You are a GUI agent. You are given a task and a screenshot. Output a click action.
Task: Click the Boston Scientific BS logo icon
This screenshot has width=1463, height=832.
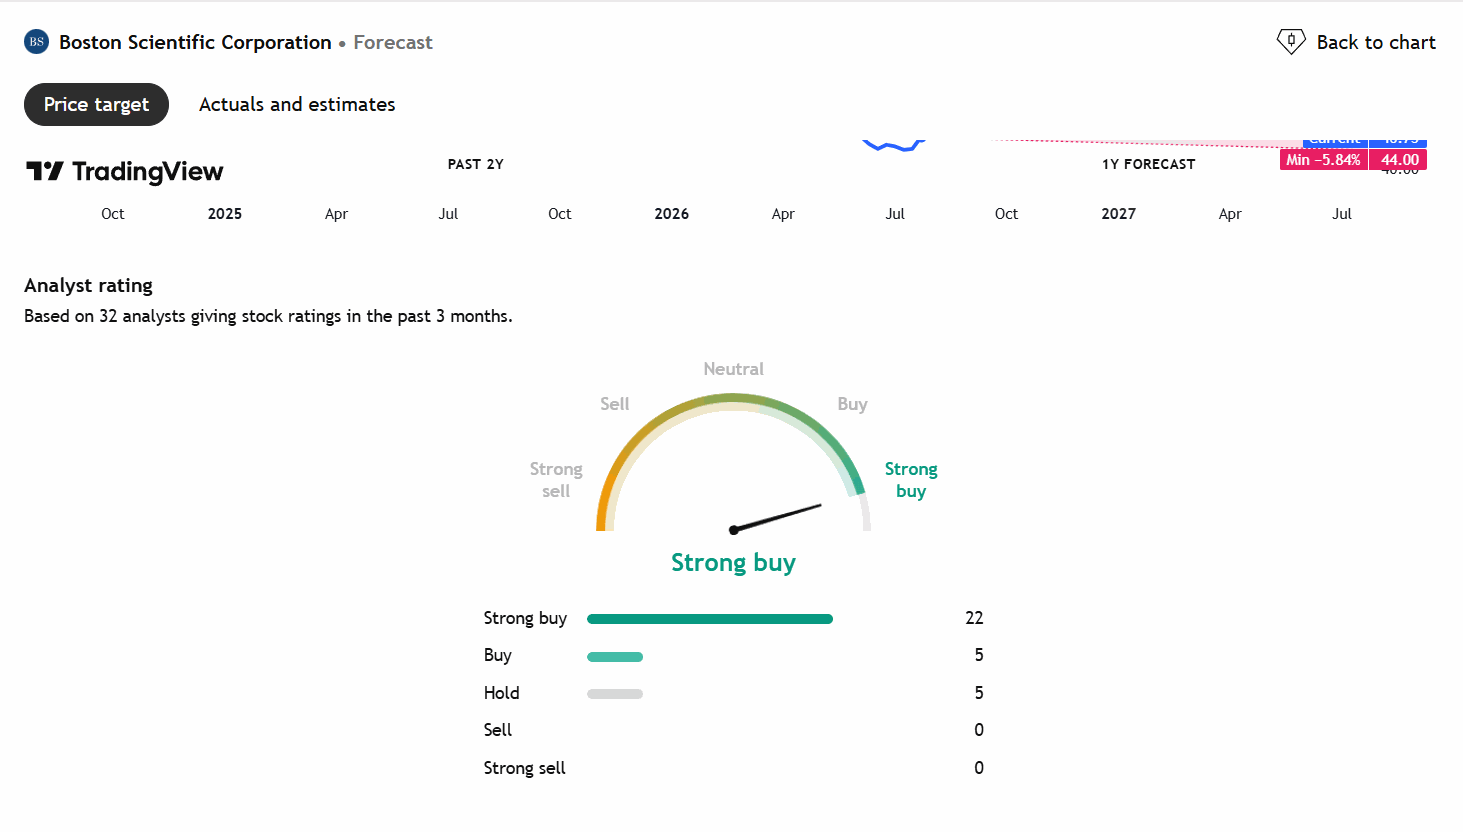tap(36, 42)
